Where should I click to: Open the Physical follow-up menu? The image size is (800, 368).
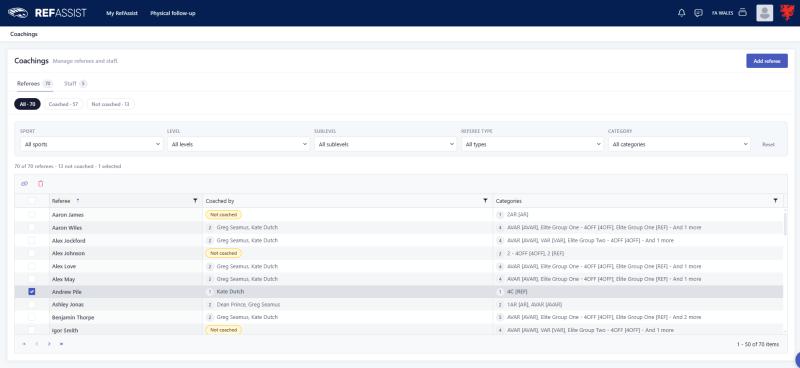172,13
